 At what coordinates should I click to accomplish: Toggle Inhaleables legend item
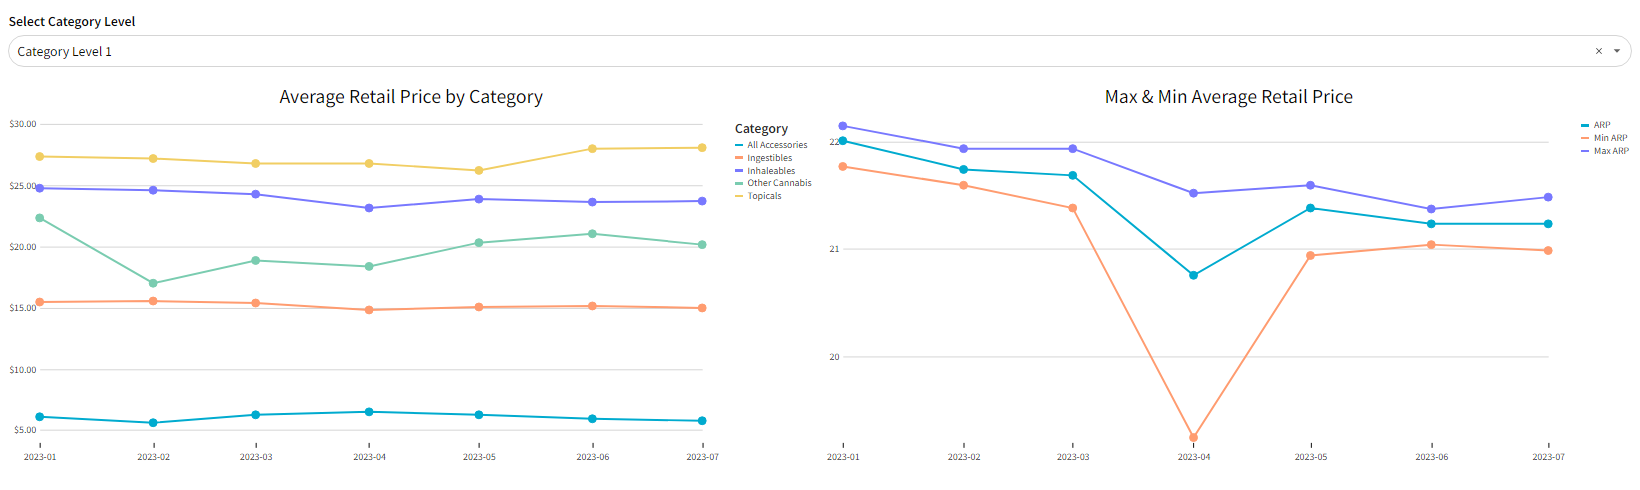(x=771, y=171)
